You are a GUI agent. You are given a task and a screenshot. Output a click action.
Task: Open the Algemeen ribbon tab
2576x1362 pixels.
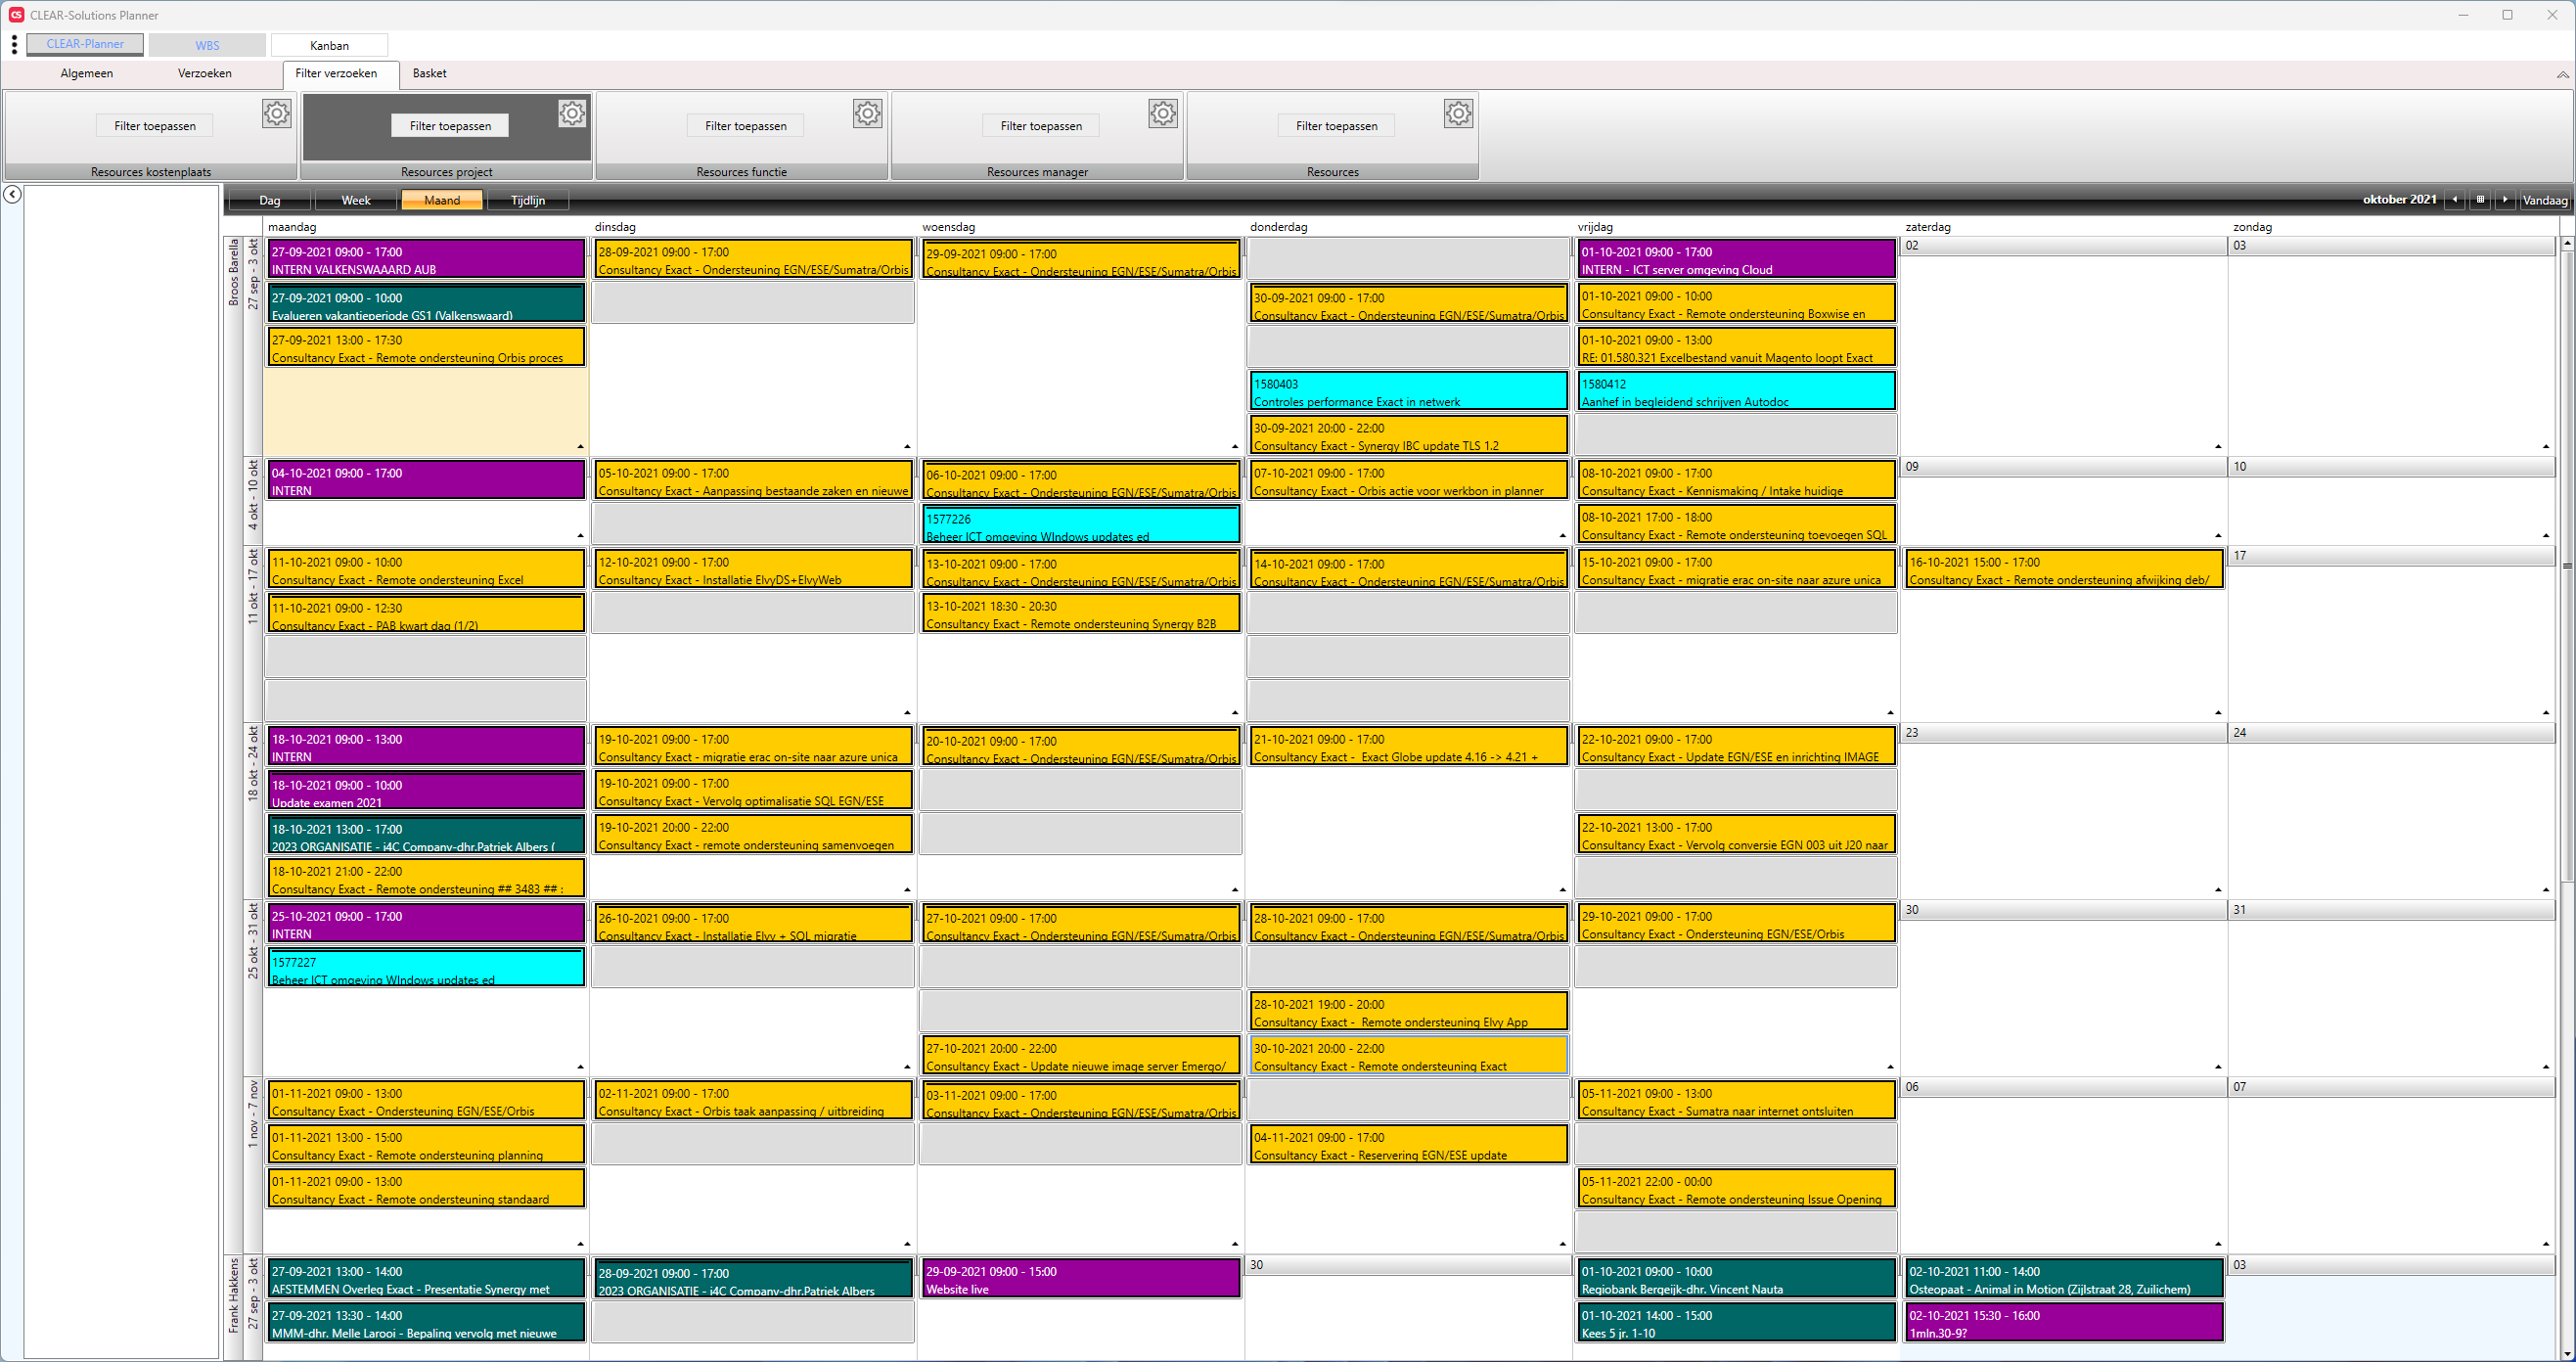click(x=87, y=74)
